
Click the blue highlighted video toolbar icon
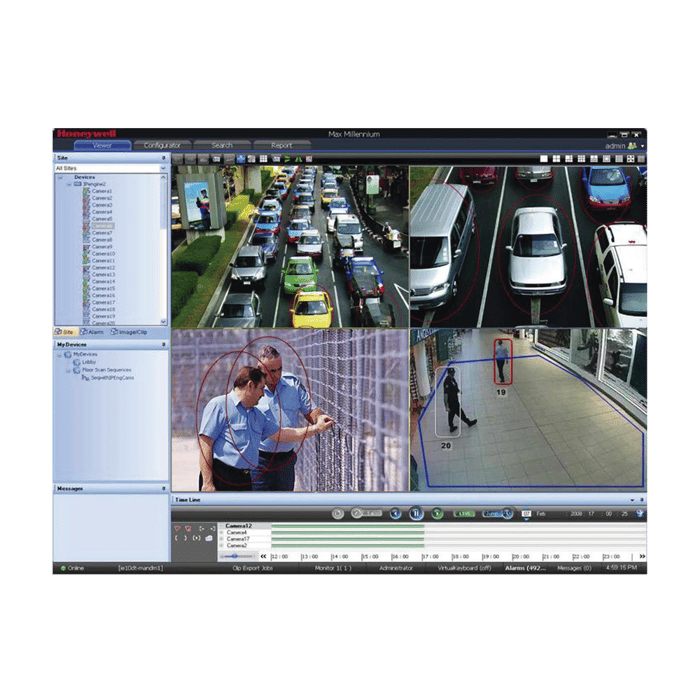point(241,159)
